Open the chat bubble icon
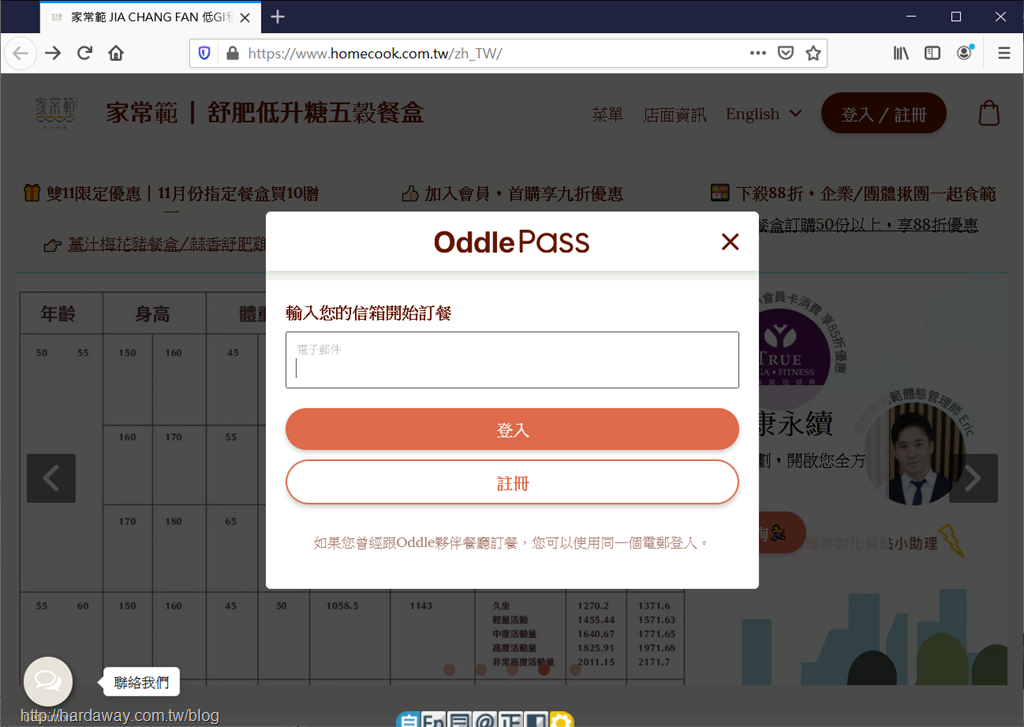Viewport: 1024px width, 727px height. tap(48, 681)
